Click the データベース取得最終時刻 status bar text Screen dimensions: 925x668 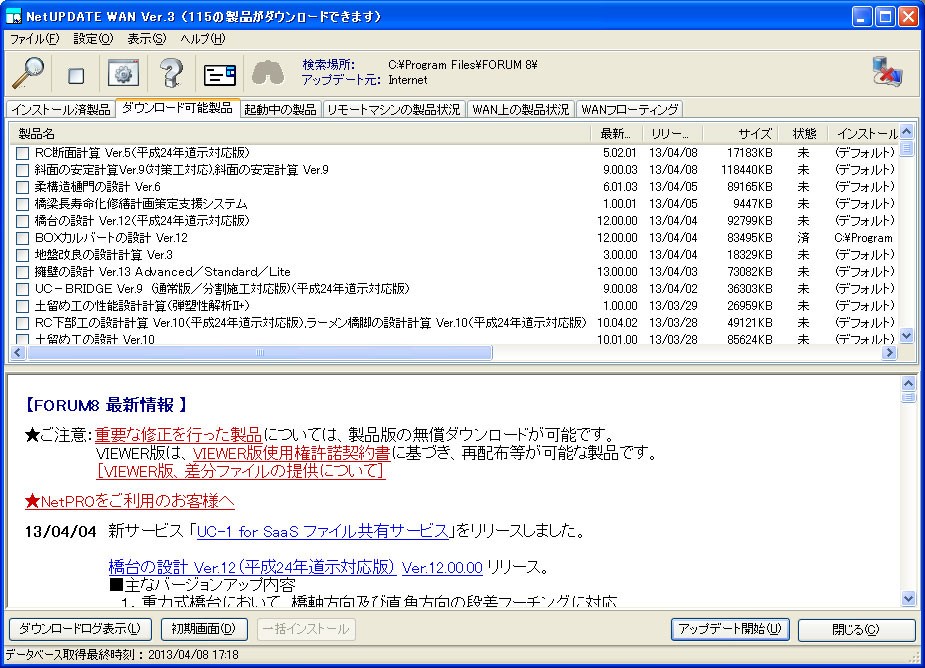click(x=122, y=655)
